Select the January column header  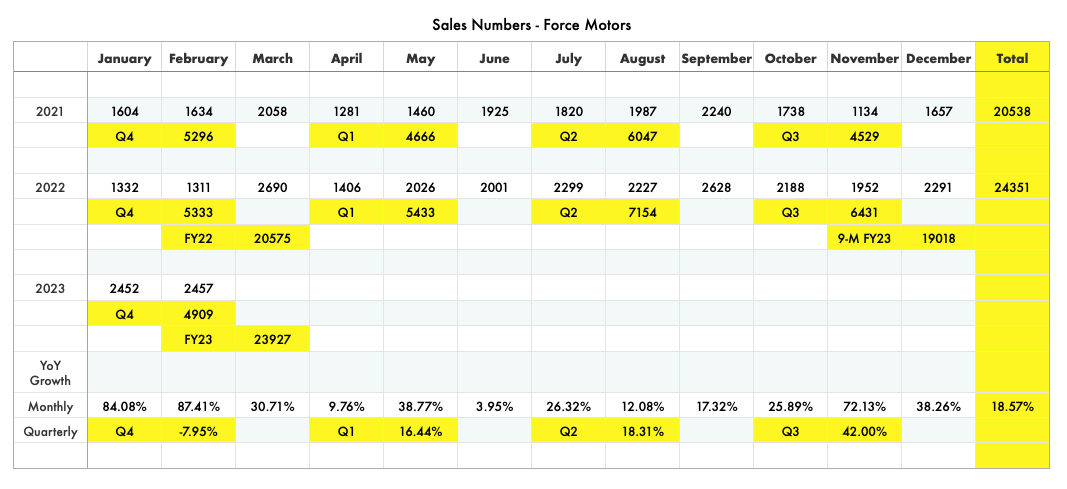[125, 59]
